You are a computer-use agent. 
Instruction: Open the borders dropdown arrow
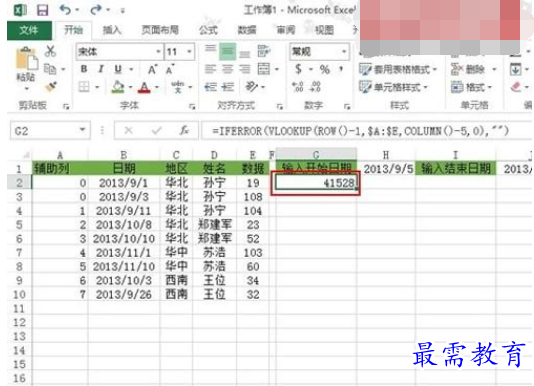point(97,87)
